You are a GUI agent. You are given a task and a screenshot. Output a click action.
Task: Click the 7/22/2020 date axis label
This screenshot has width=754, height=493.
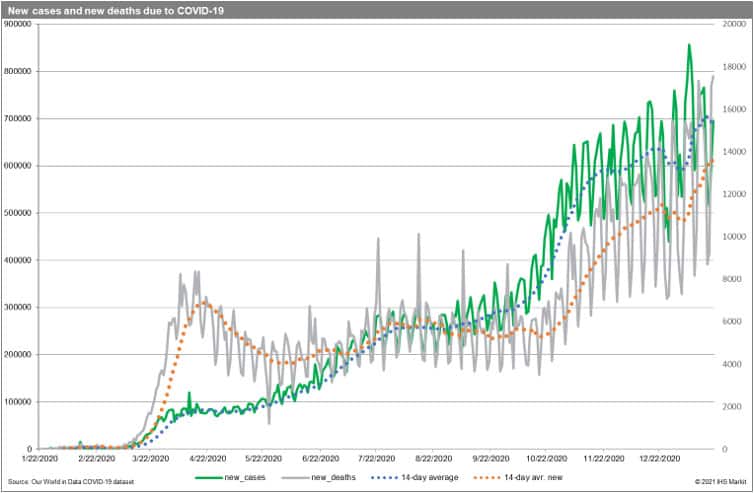point(377,459)
